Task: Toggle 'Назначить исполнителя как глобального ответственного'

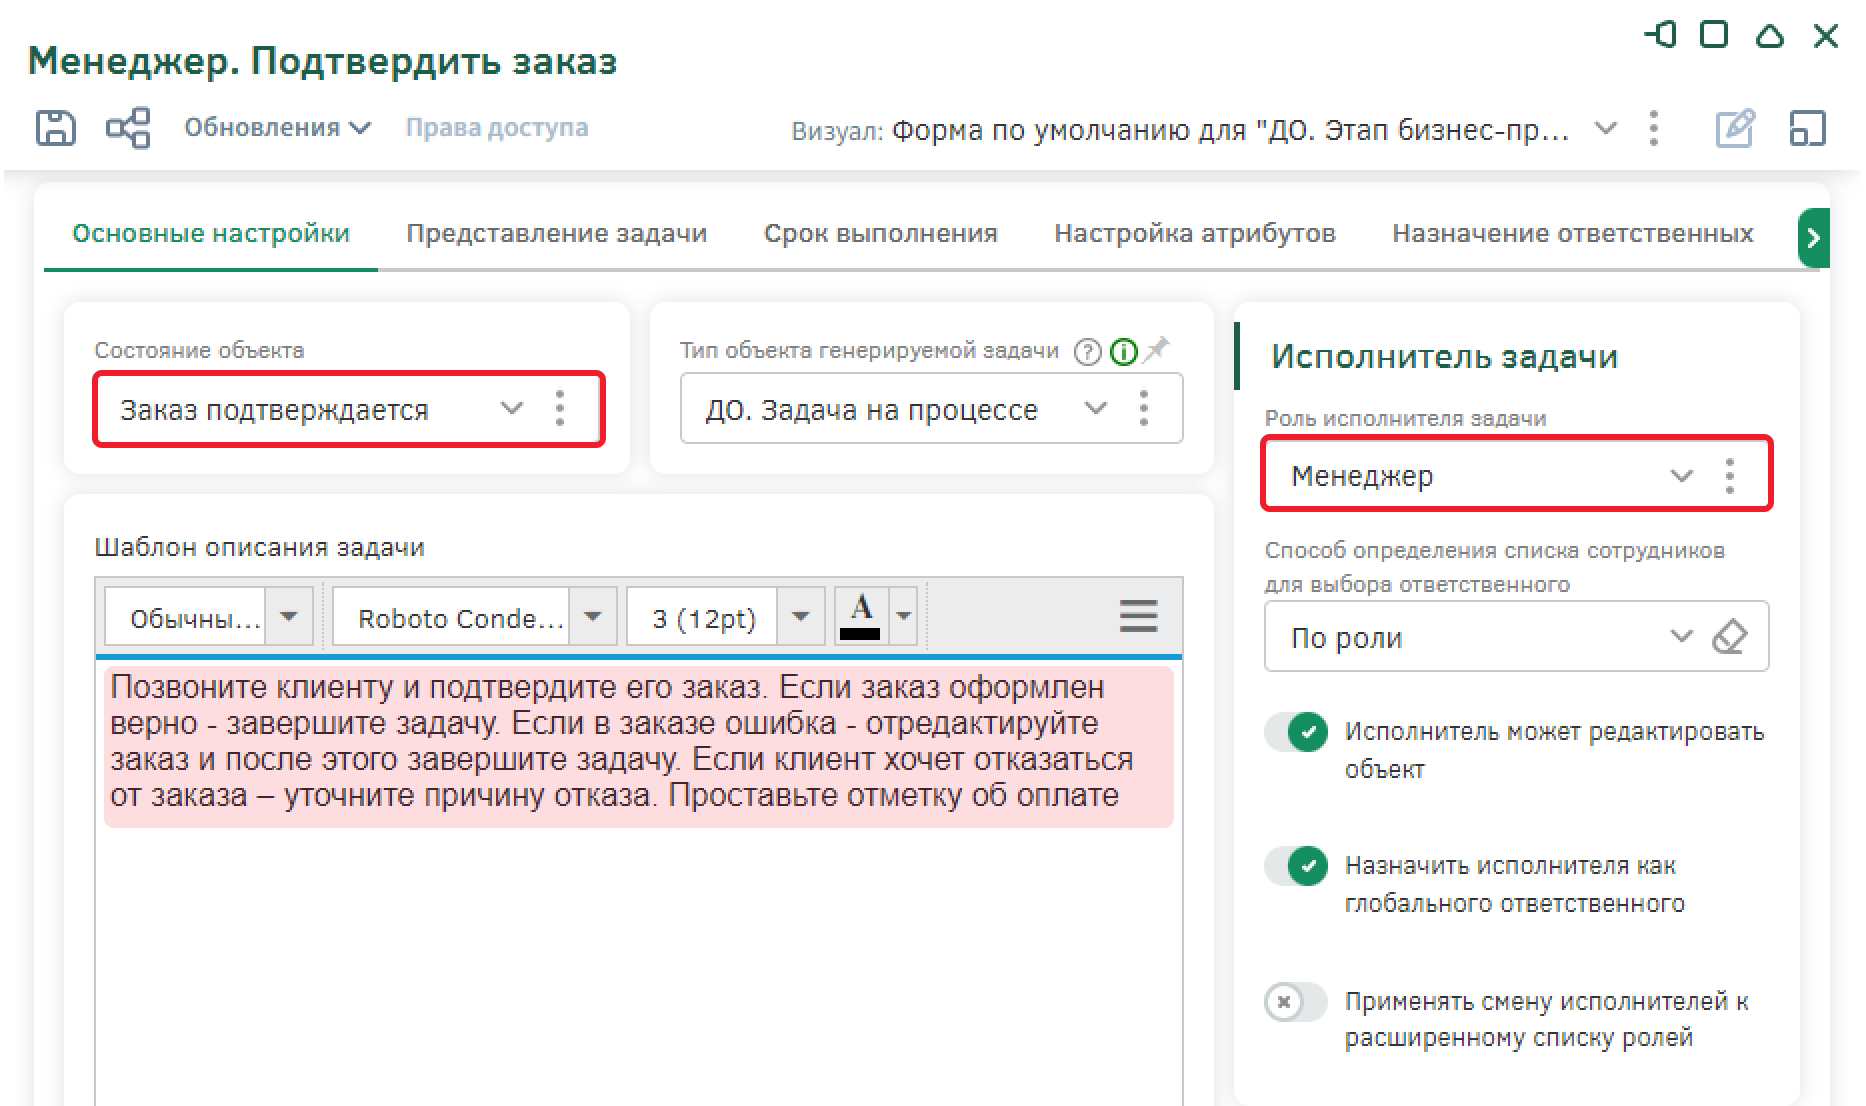Action: [1297, 866]
